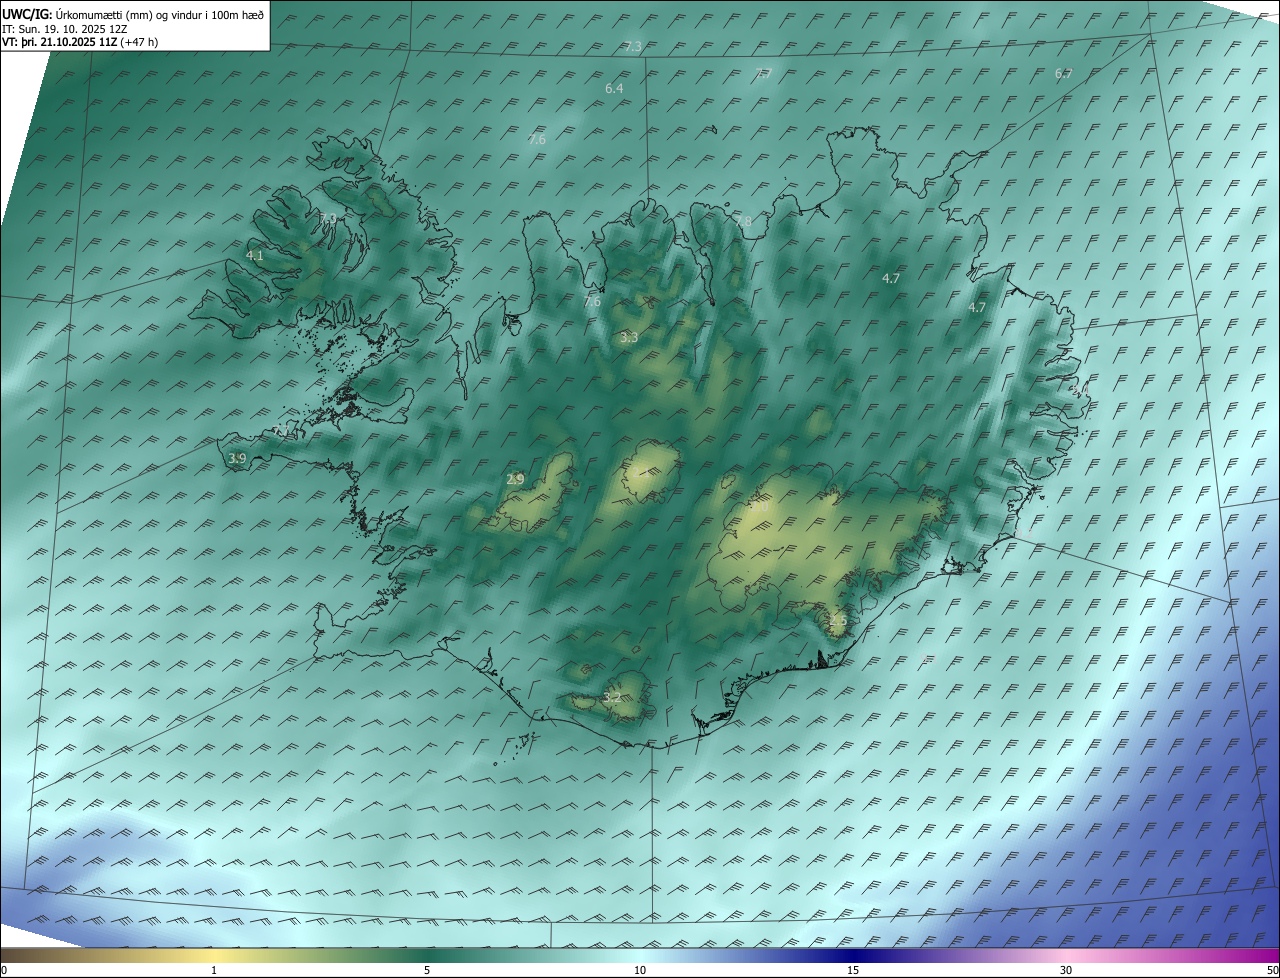Image resolution: width=1280 pixels, height=978 pixels.
Task: Click the 3.2 value label near the south coast
Action: pyautogui.click(x=612, y=698)
